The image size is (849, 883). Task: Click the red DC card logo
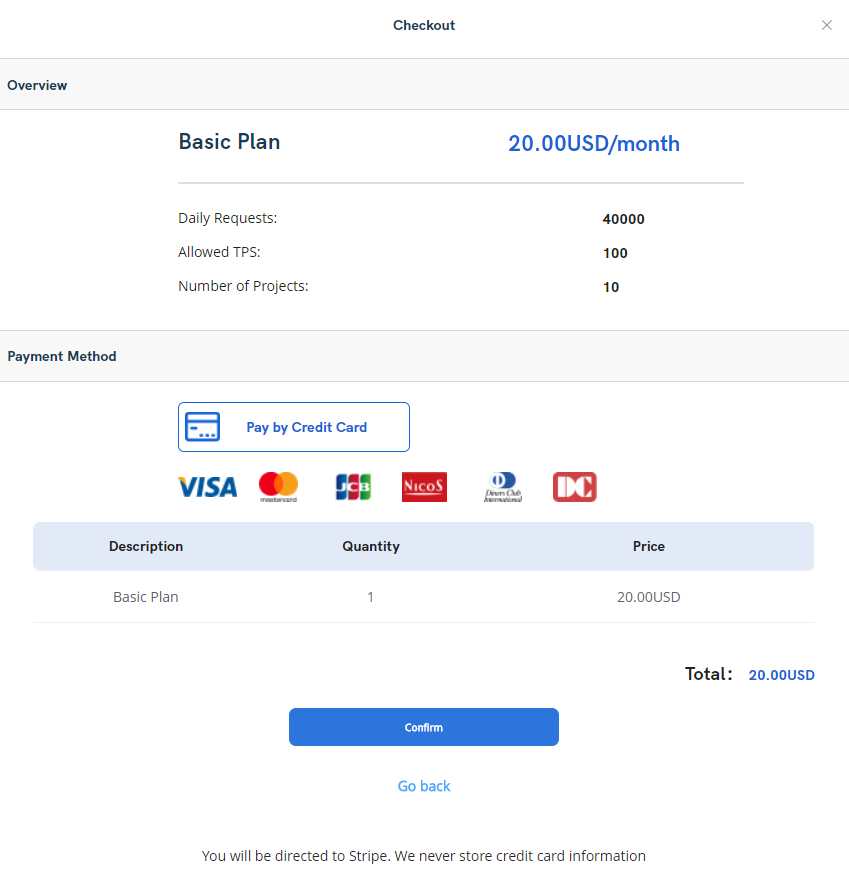pos(575,487)
